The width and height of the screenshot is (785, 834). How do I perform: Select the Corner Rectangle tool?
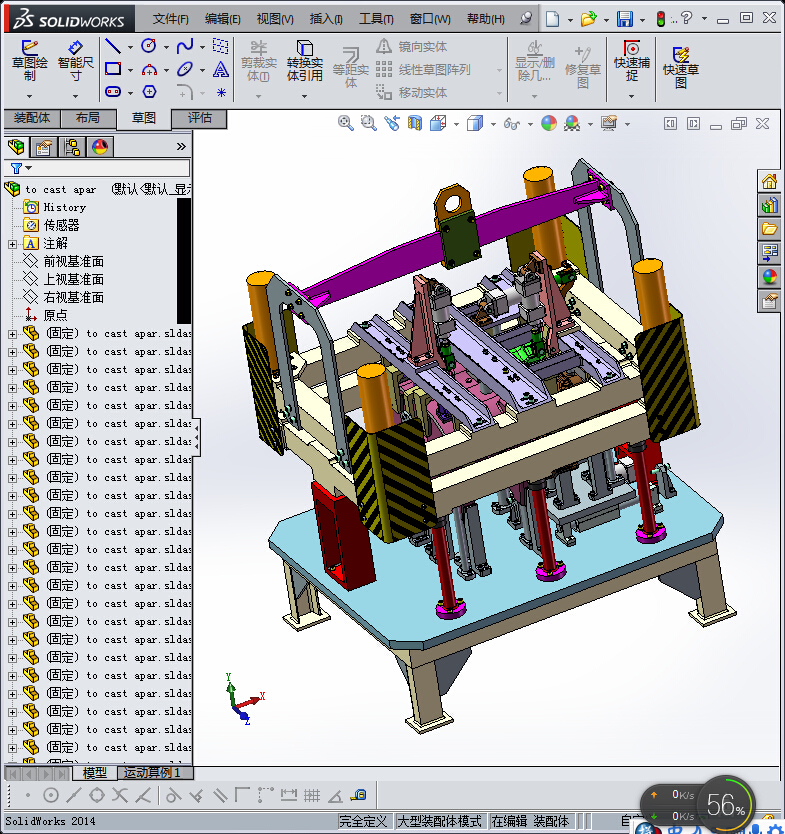pos(113,69)
